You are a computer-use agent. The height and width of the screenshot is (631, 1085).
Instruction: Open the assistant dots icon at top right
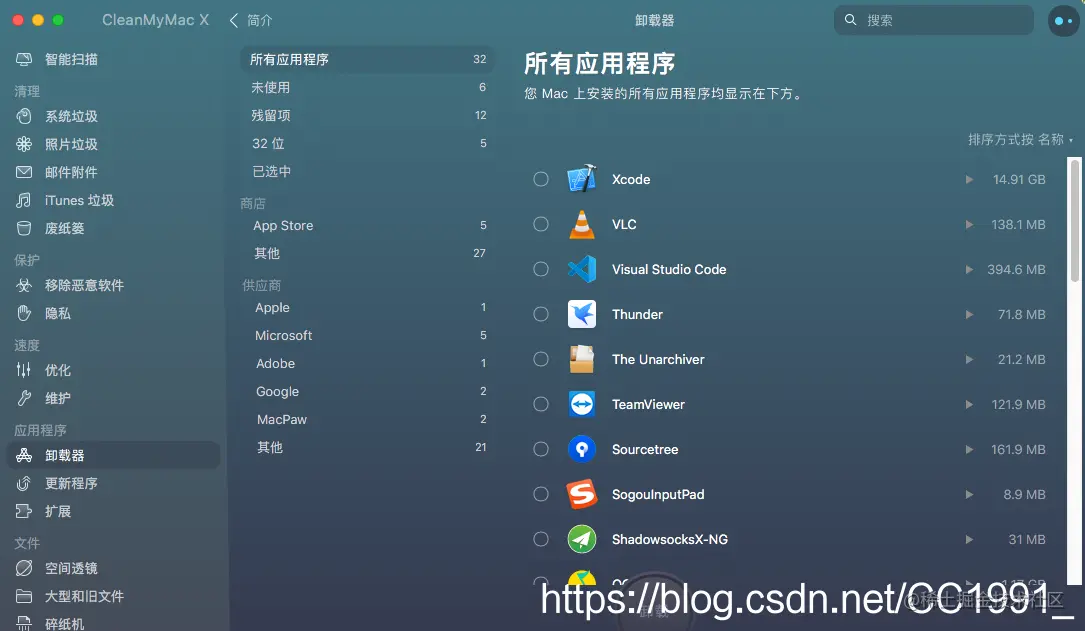click(x=1063, y=21)
